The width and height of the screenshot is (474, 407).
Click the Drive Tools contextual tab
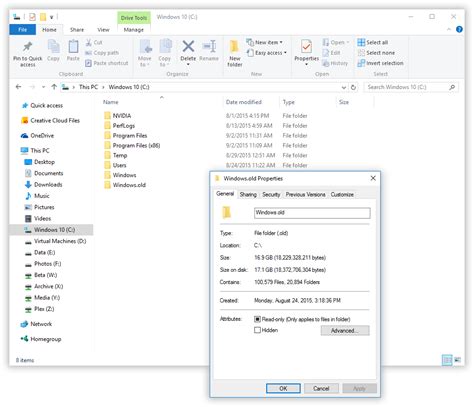pos(134,18)
